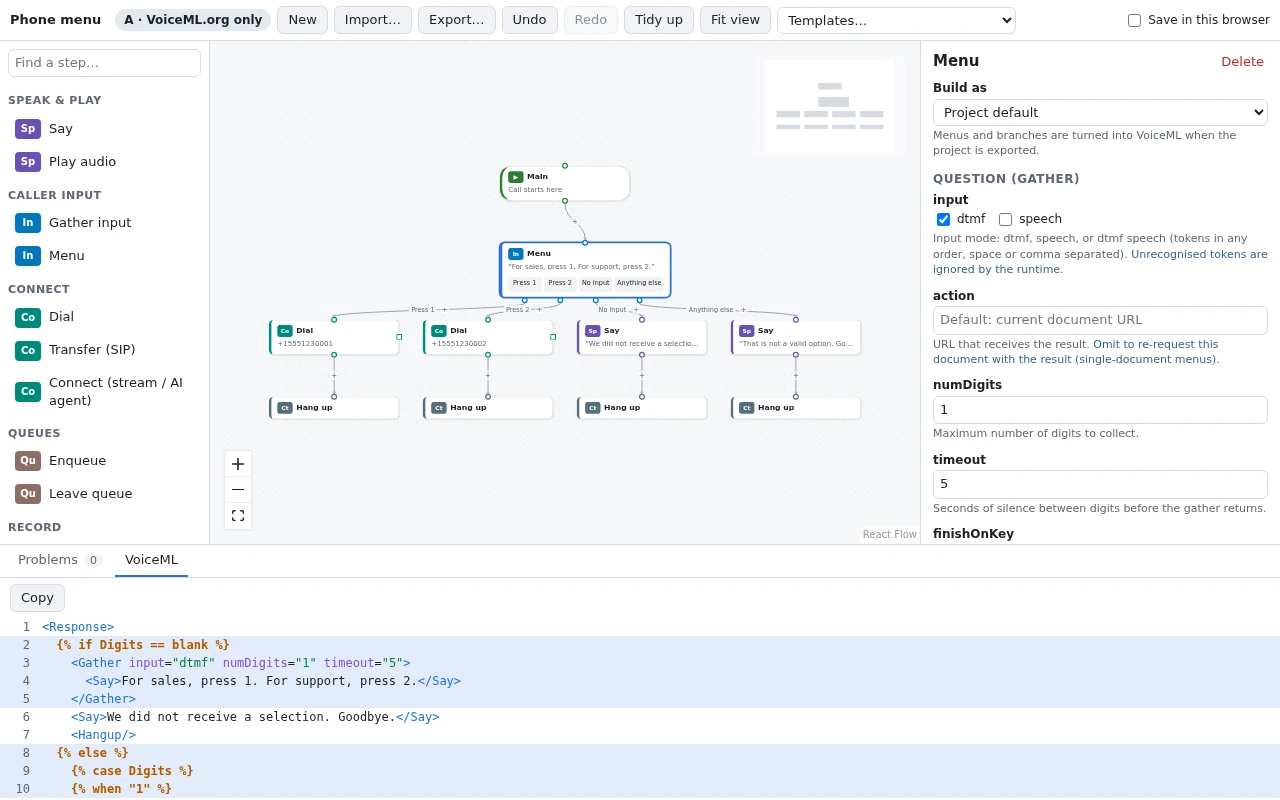Click the "Anything else" chip on Menu node
Viewport: 1280px width, 800px height.
click(639, 283)
